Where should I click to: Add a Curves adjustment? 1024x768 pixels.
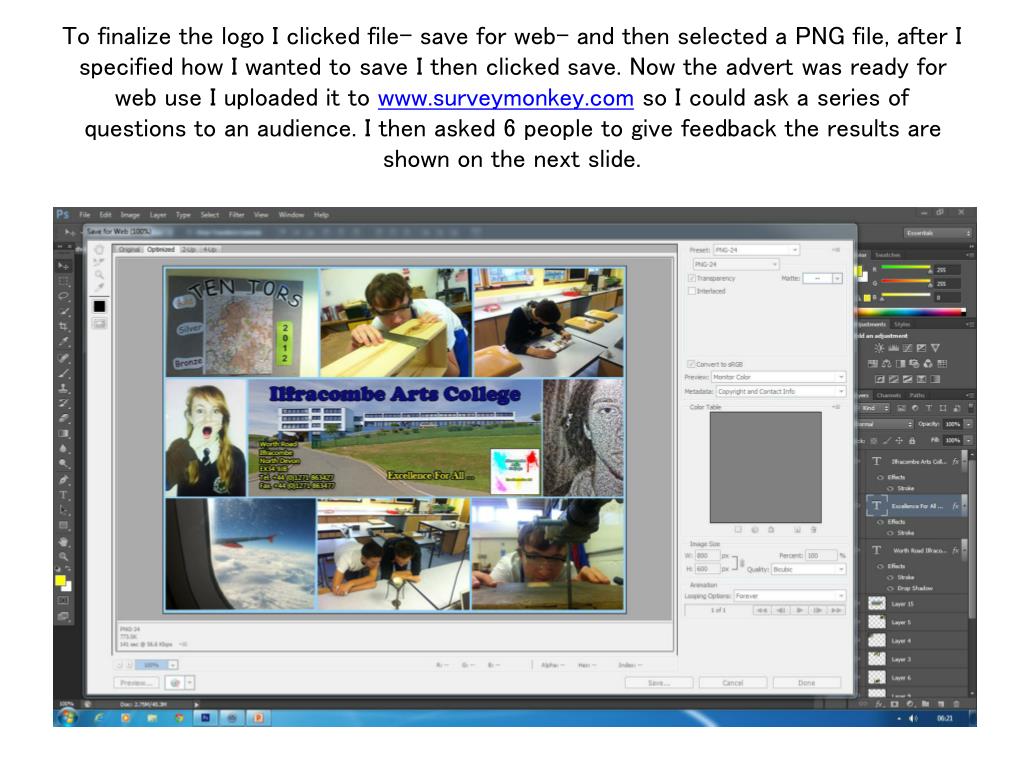[x=907, y=348]
